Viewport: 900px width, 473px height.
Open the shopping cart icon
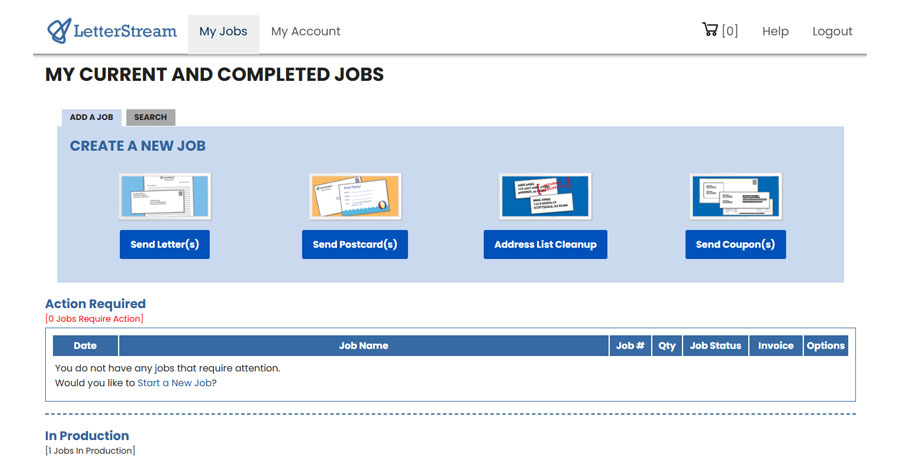click(x=710, y=30)
